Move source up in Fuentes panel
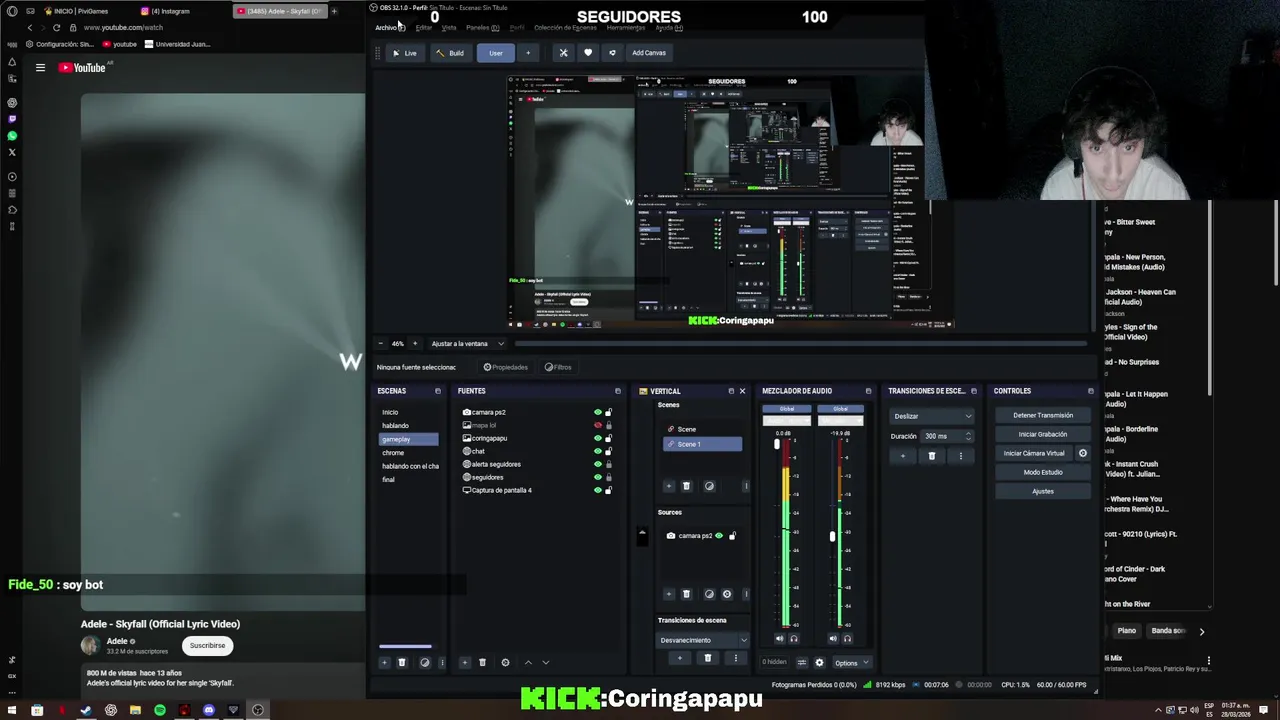Screen dimensions: 1280x720 click(x=528, y=662)
